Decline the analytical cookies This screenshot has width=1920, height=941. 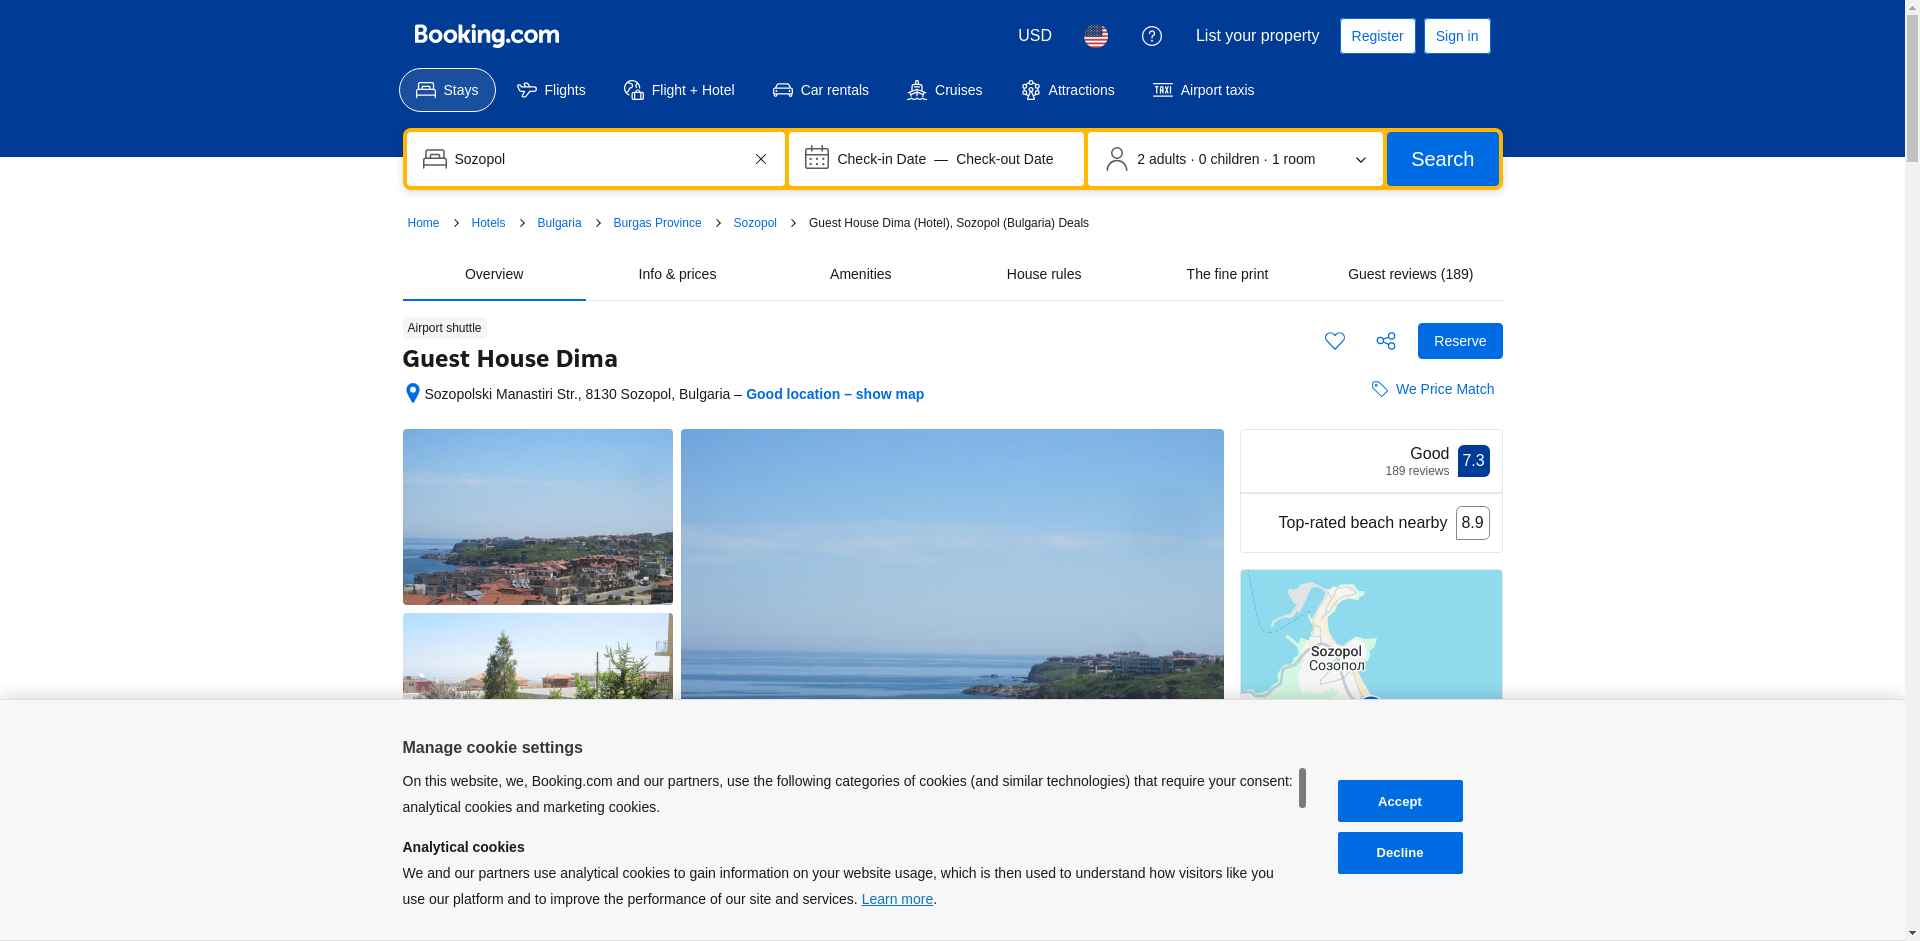[1399, 853]
